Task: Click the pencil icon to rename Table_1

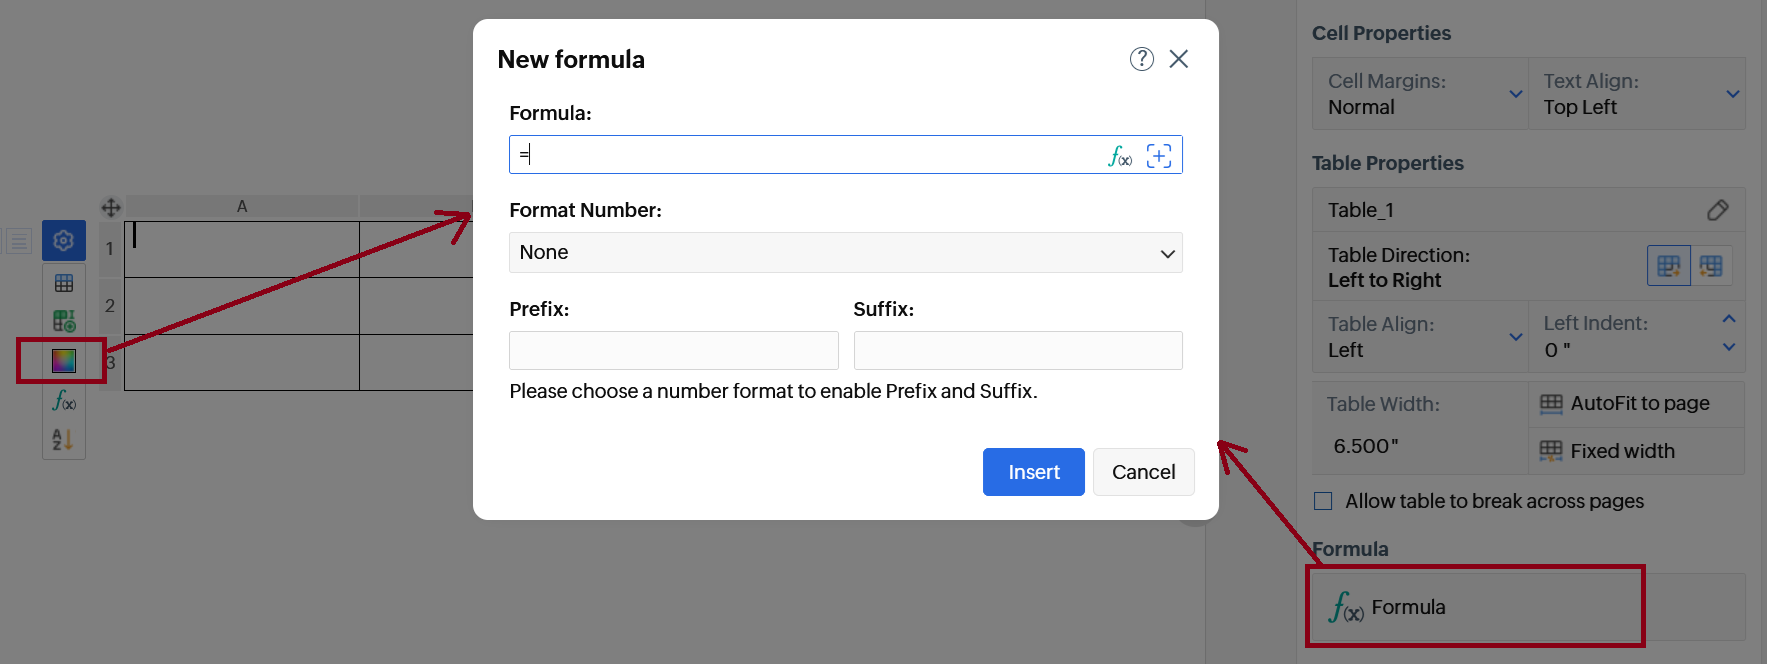Action: point(1717,210)
